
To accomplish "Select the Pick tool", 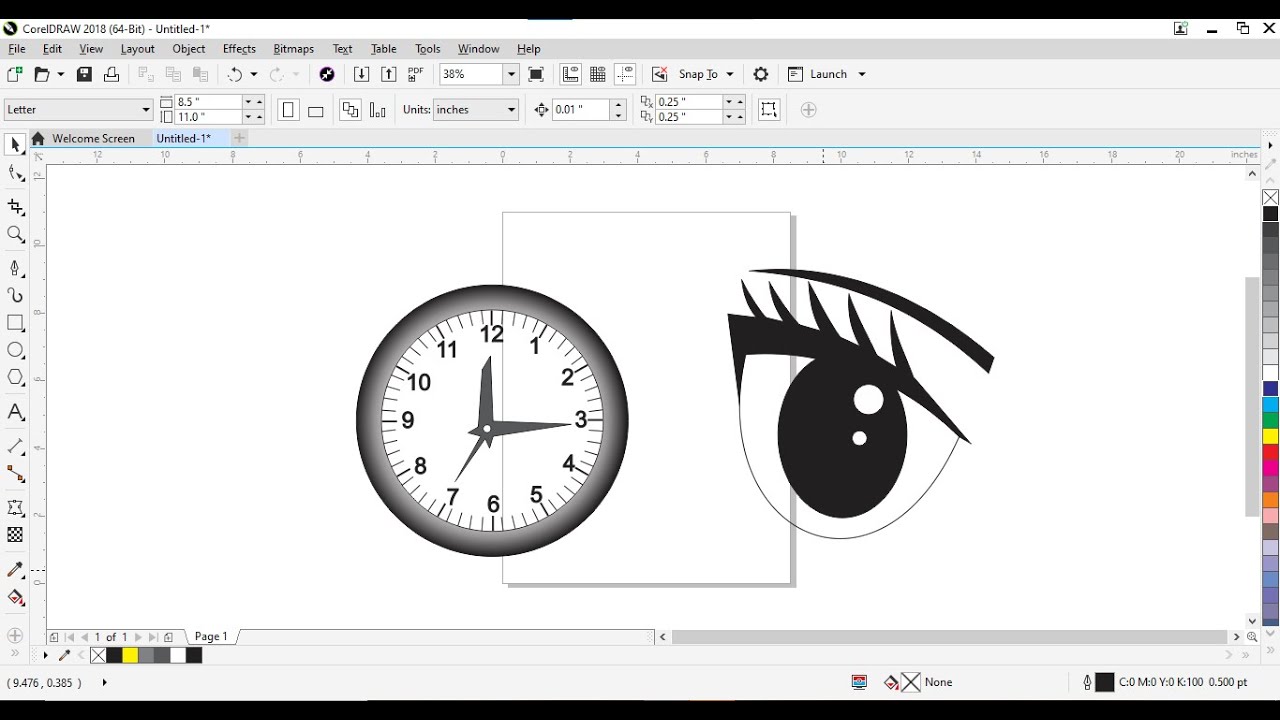I will pos(15,146).
